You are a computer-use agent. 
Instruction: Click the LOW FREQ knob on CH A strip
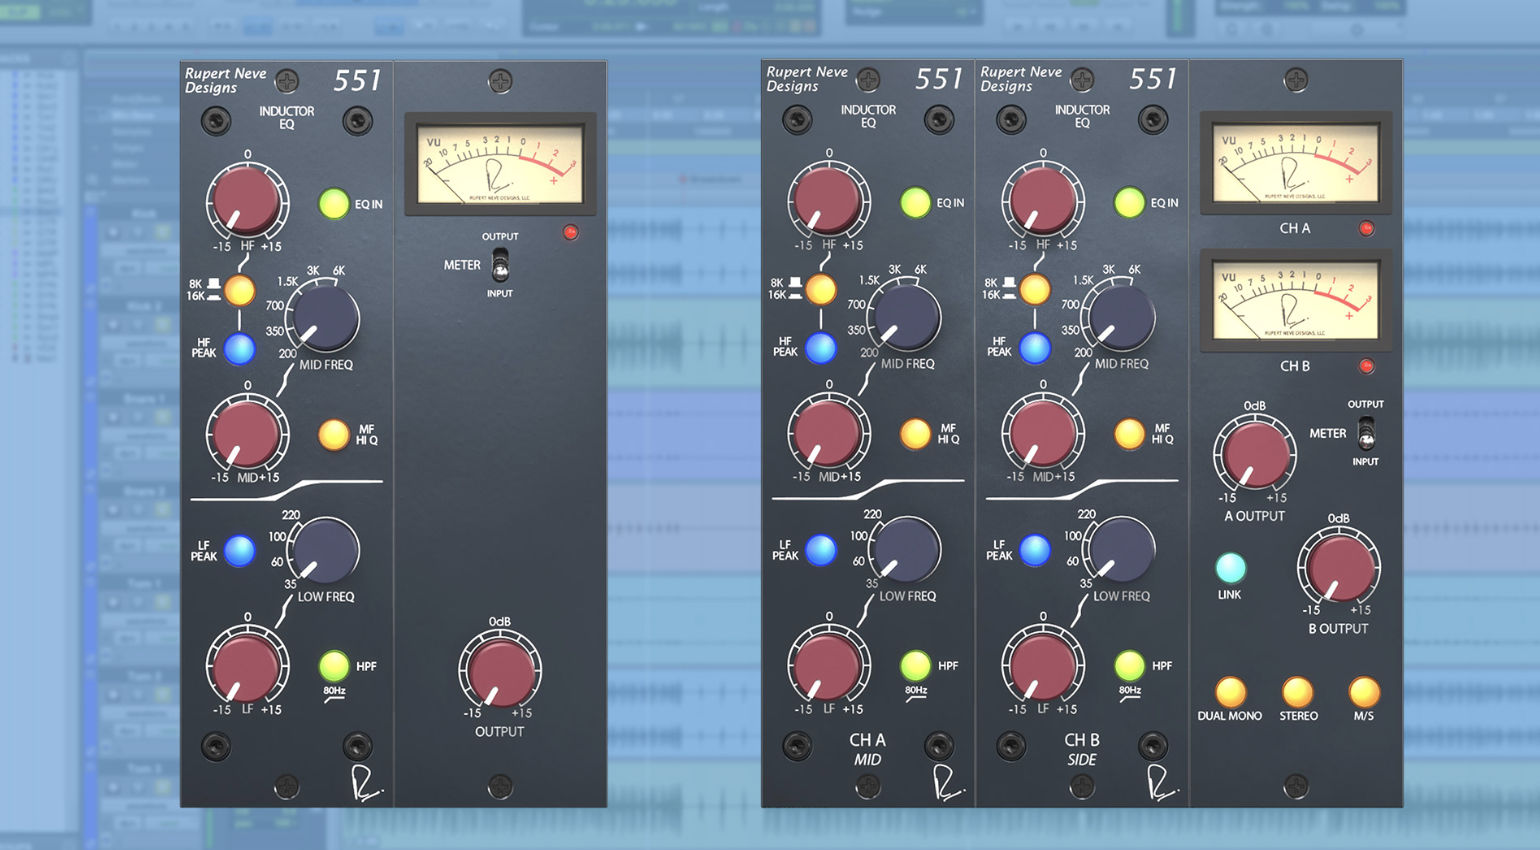(906, 550)
